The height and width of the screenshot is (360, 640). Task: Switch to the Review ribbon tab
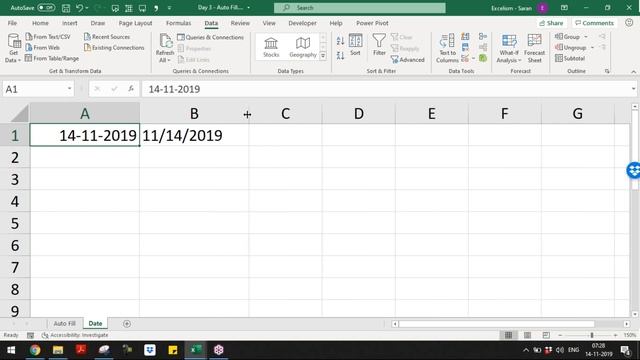coord(240,23)
